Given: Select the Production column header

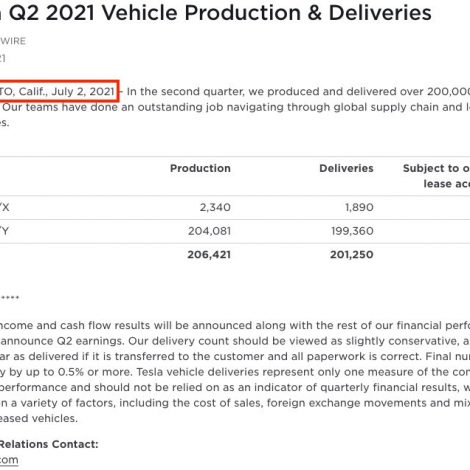Looking at the screenshot, I should 200,168.
